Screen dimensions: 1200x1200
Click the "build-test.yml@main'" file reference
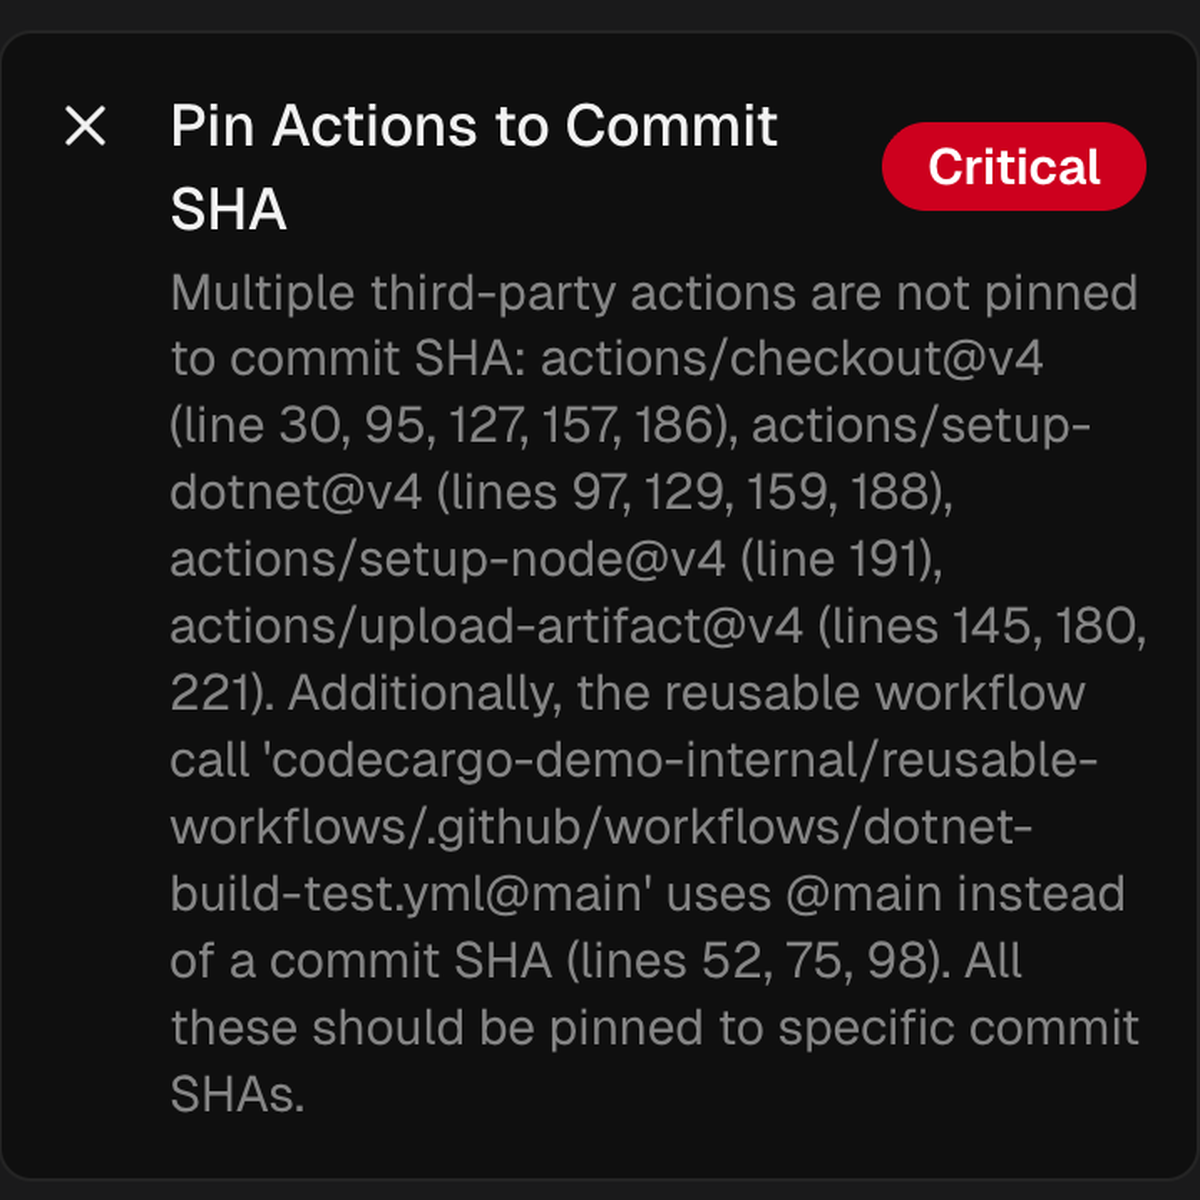[x=410, y=895]
